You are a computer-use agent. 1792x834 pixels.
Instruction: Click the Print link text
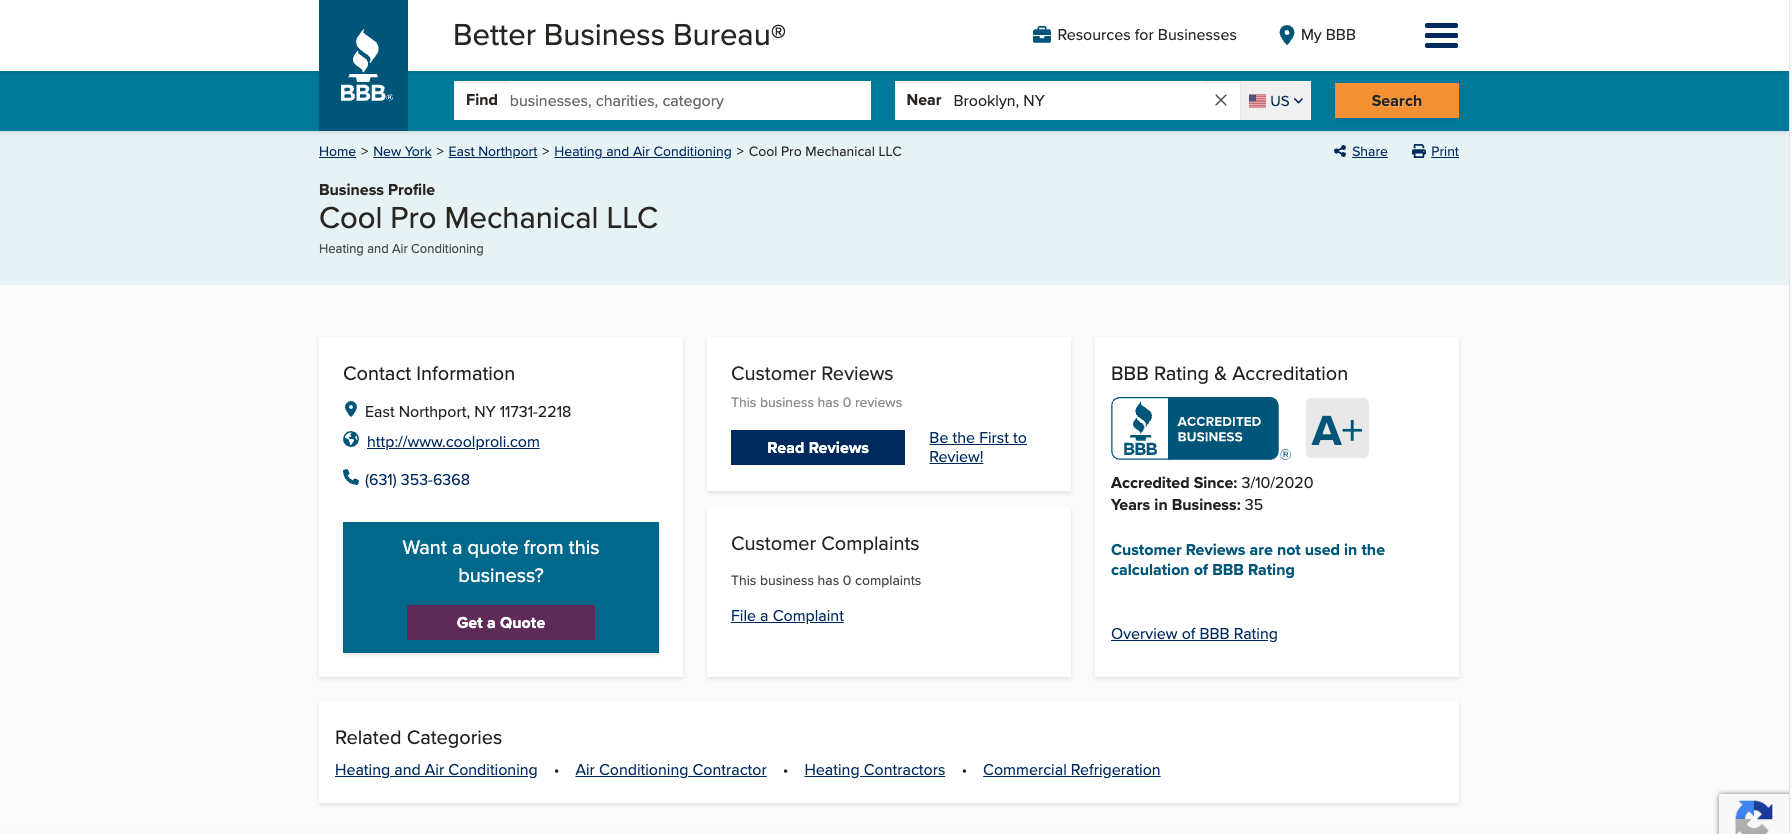pos(1445,152)
